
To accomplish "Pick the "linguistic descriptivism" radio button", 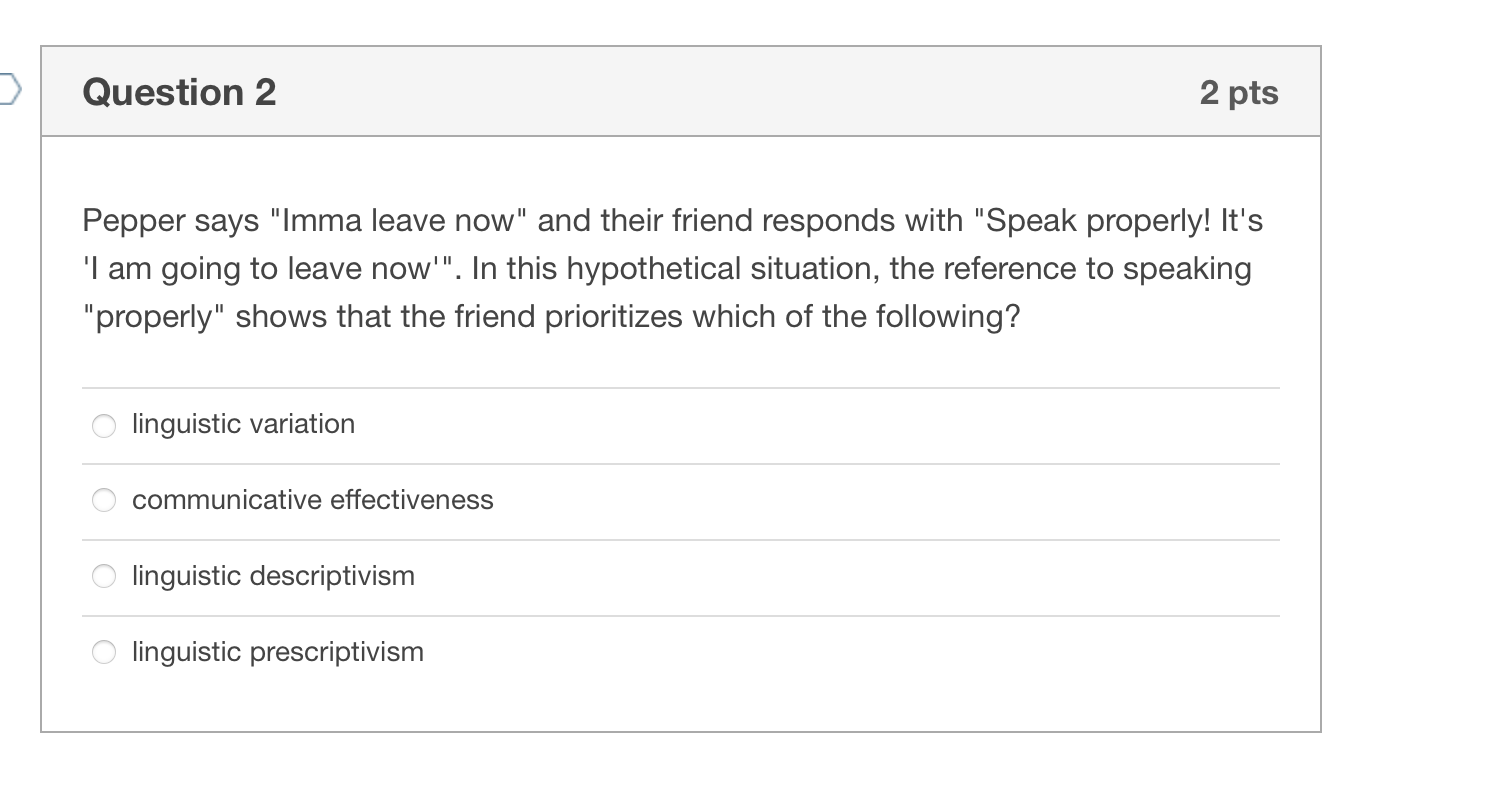I will [104, 577].
